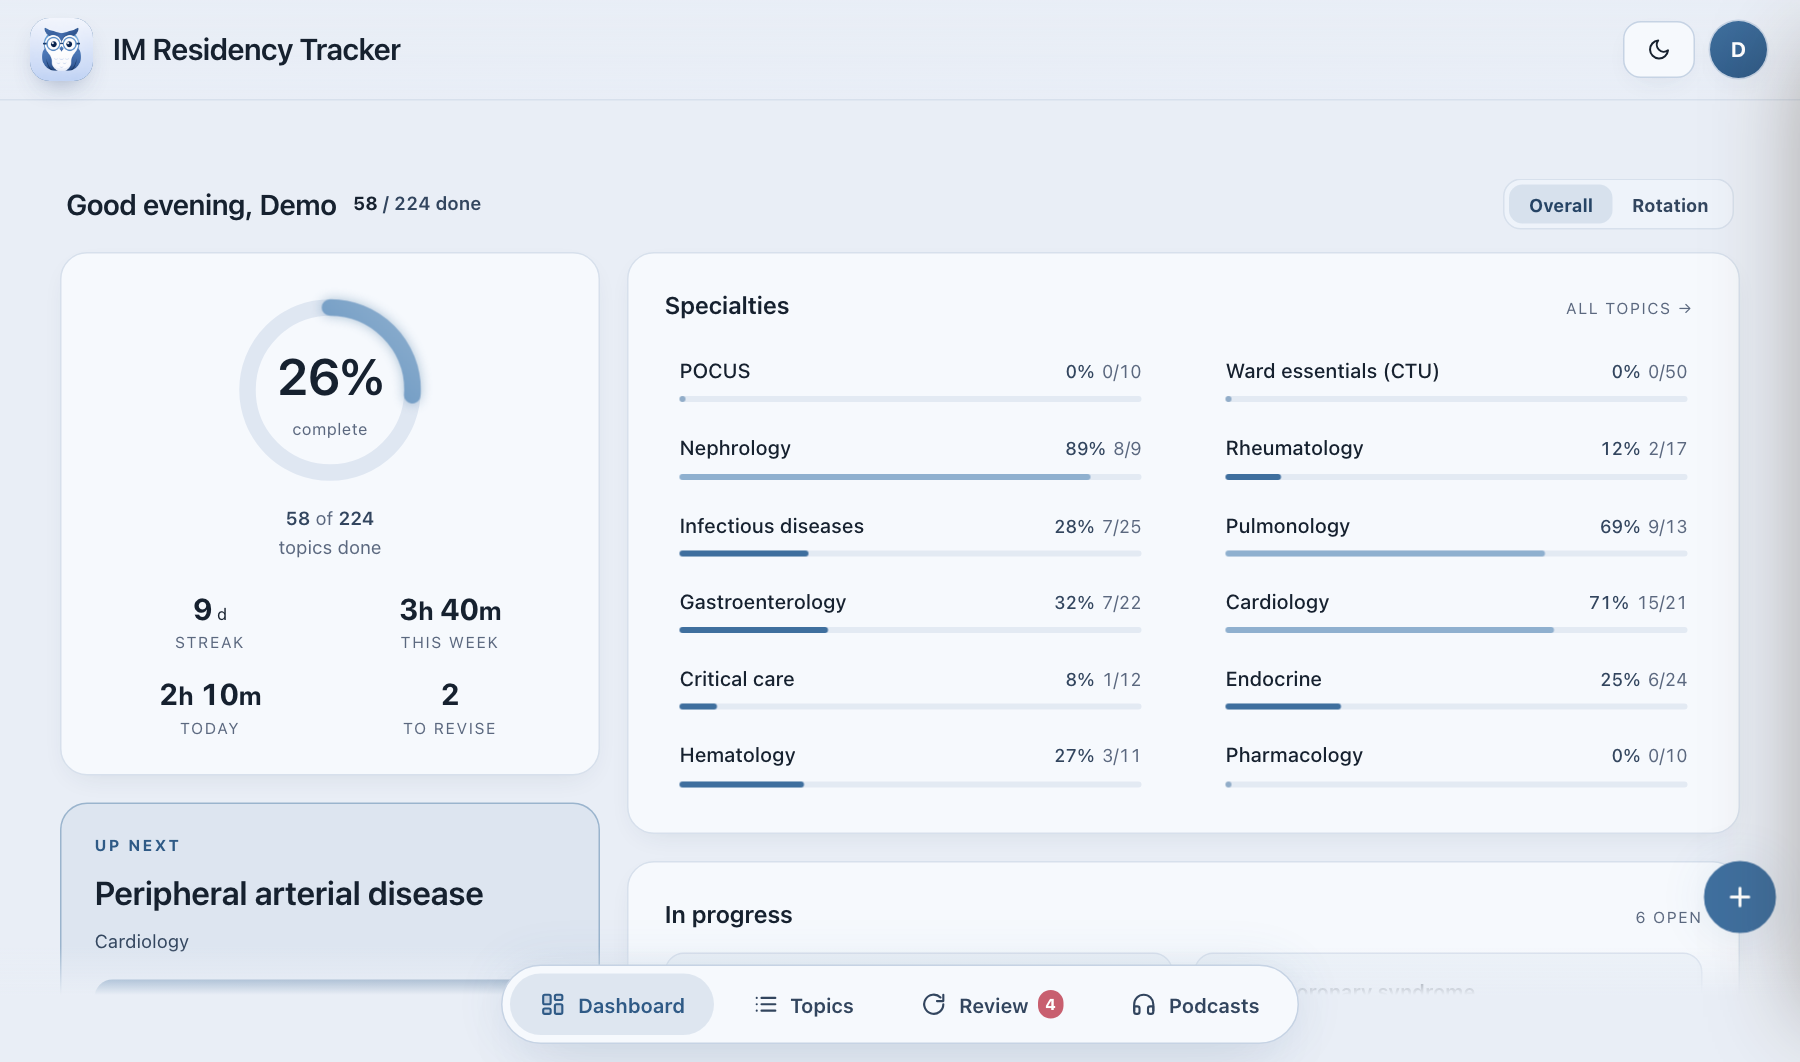Click the Specialties heading
1800x1062 pixels.
[727, 306]
